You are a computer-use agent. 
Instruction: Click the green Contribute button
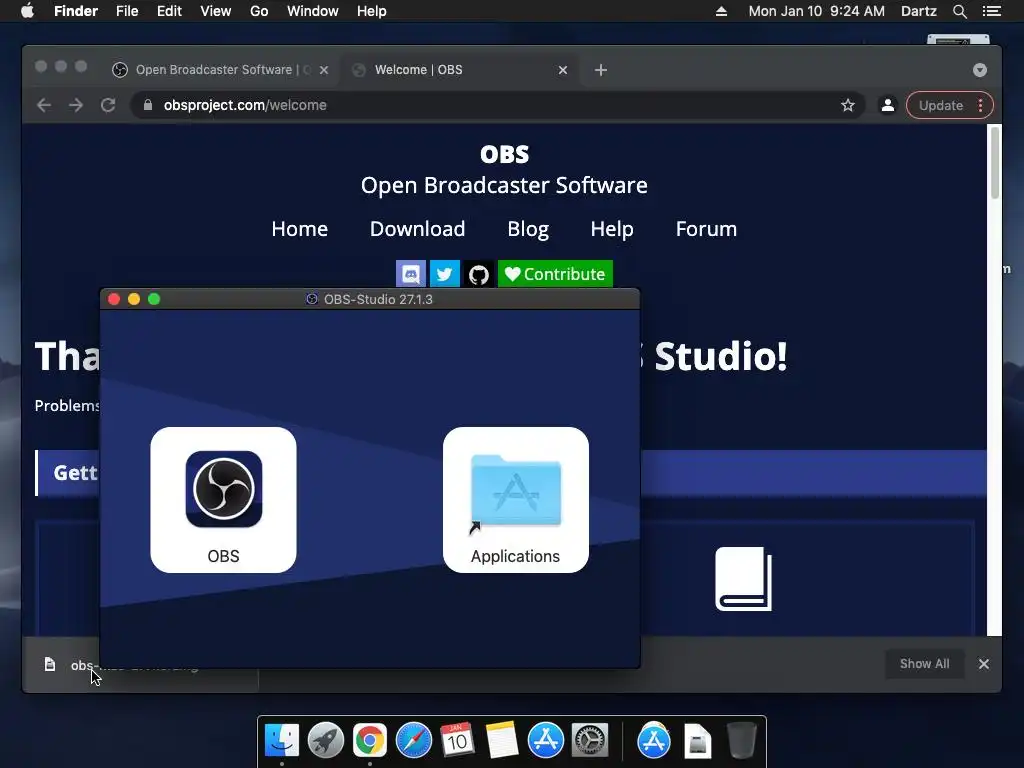(x=555, y=274)
